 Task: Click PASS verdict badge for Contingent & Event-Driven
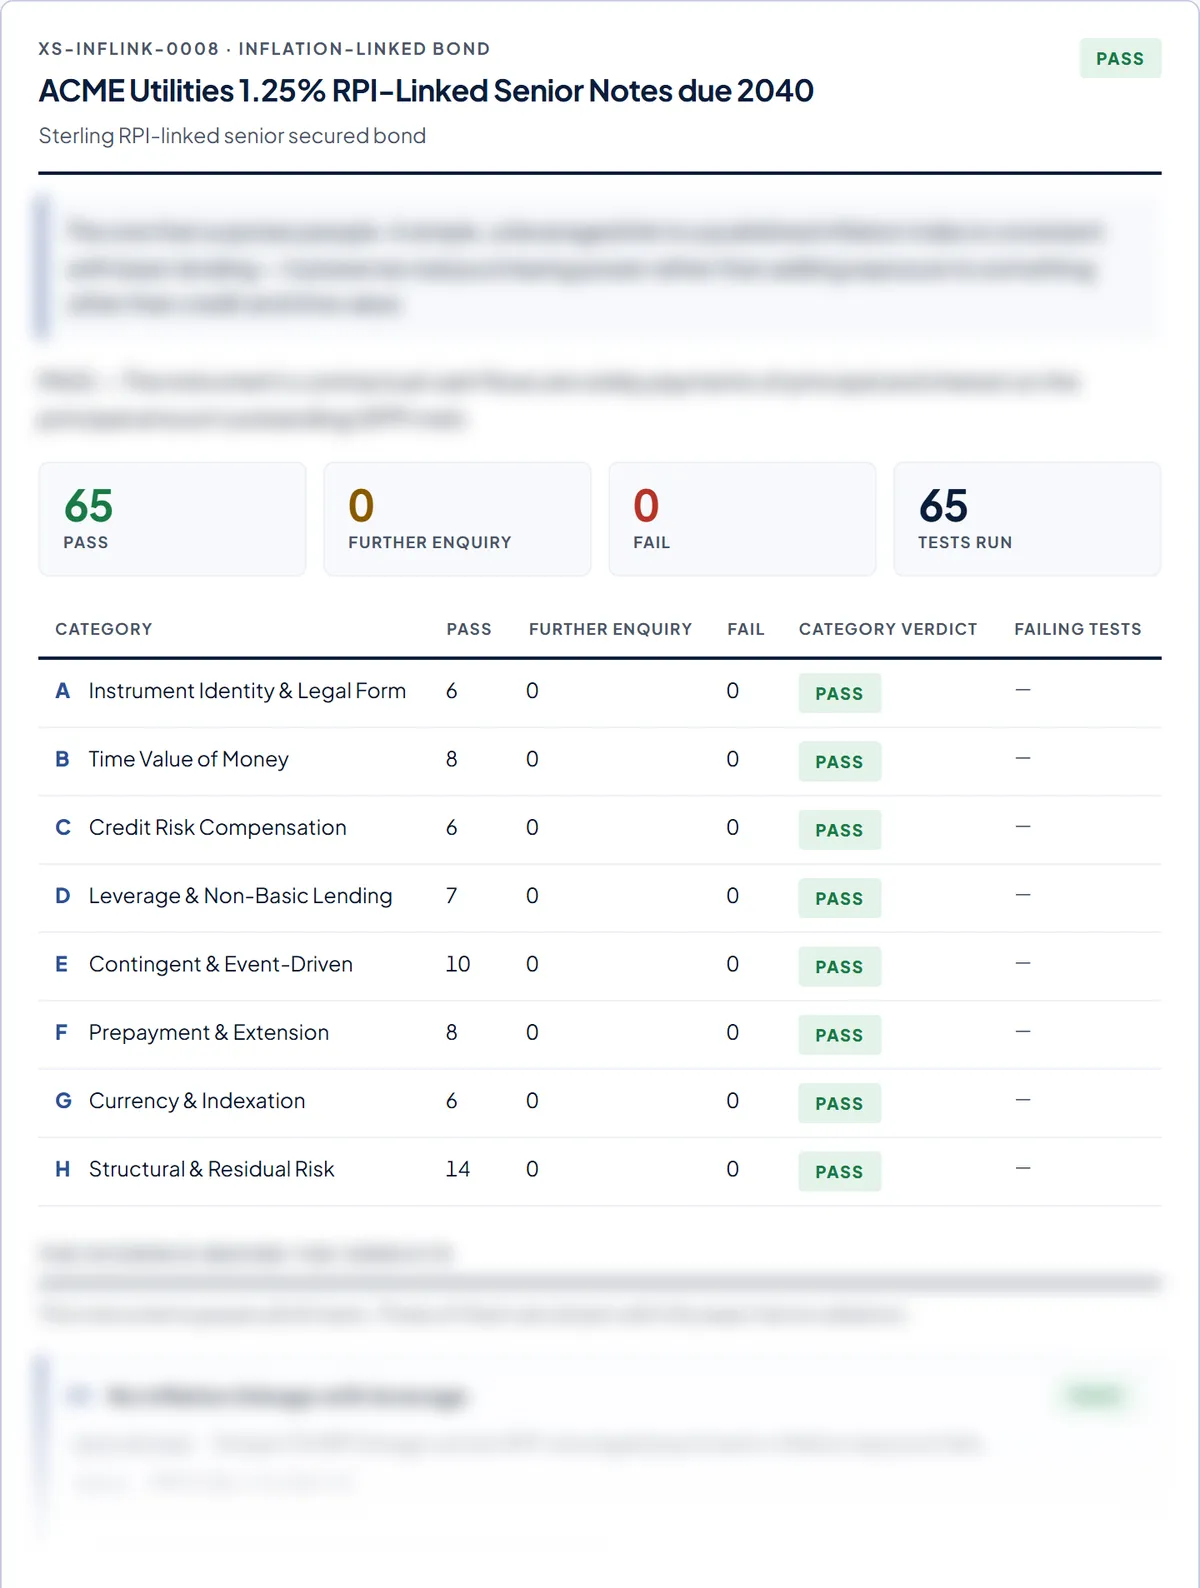click(x=839, y=967)
